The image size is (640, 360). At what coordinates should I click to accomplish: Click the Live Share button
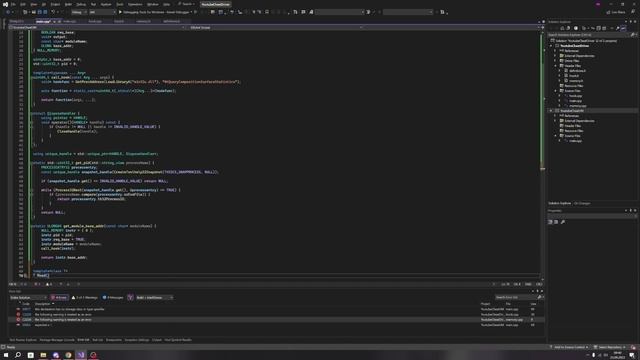click(x=616, y=12)
